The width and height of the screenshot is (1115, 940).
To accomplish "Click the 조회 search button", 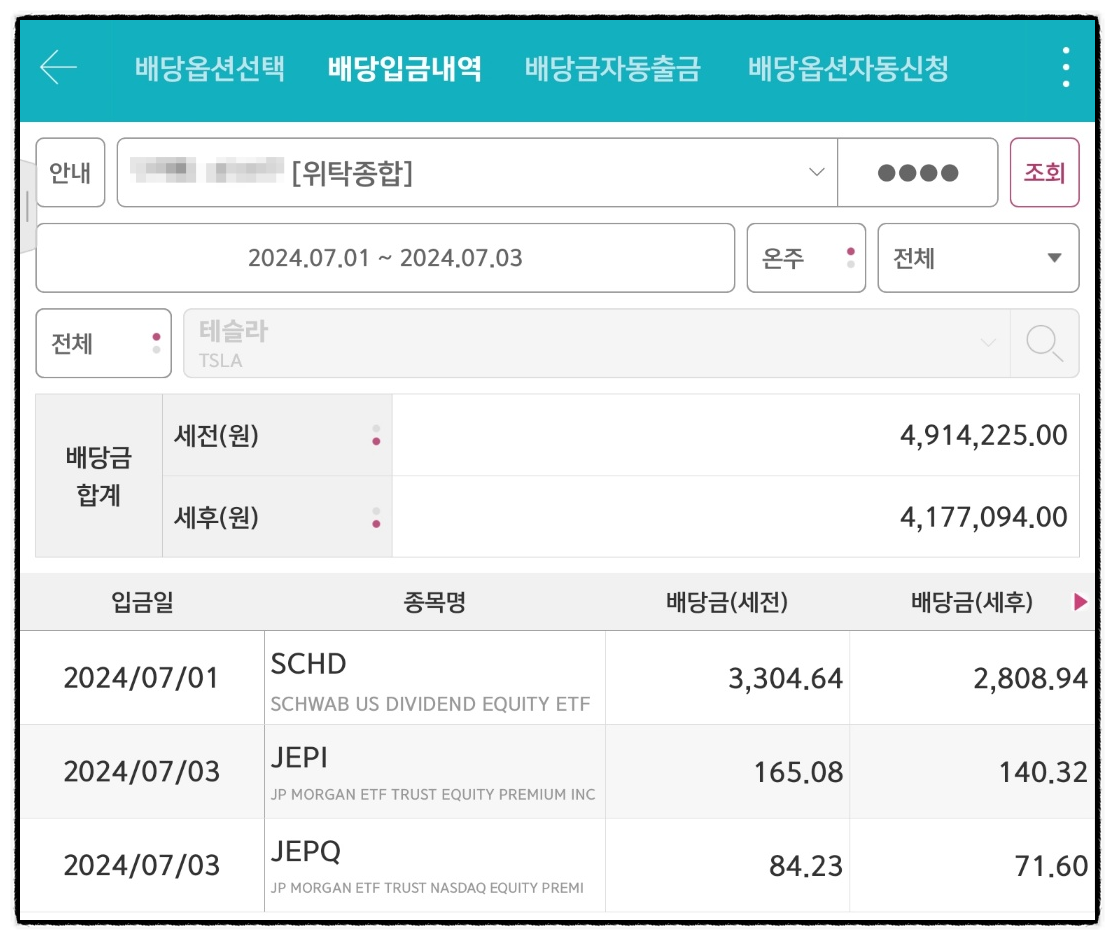I will click(1045, 173).
